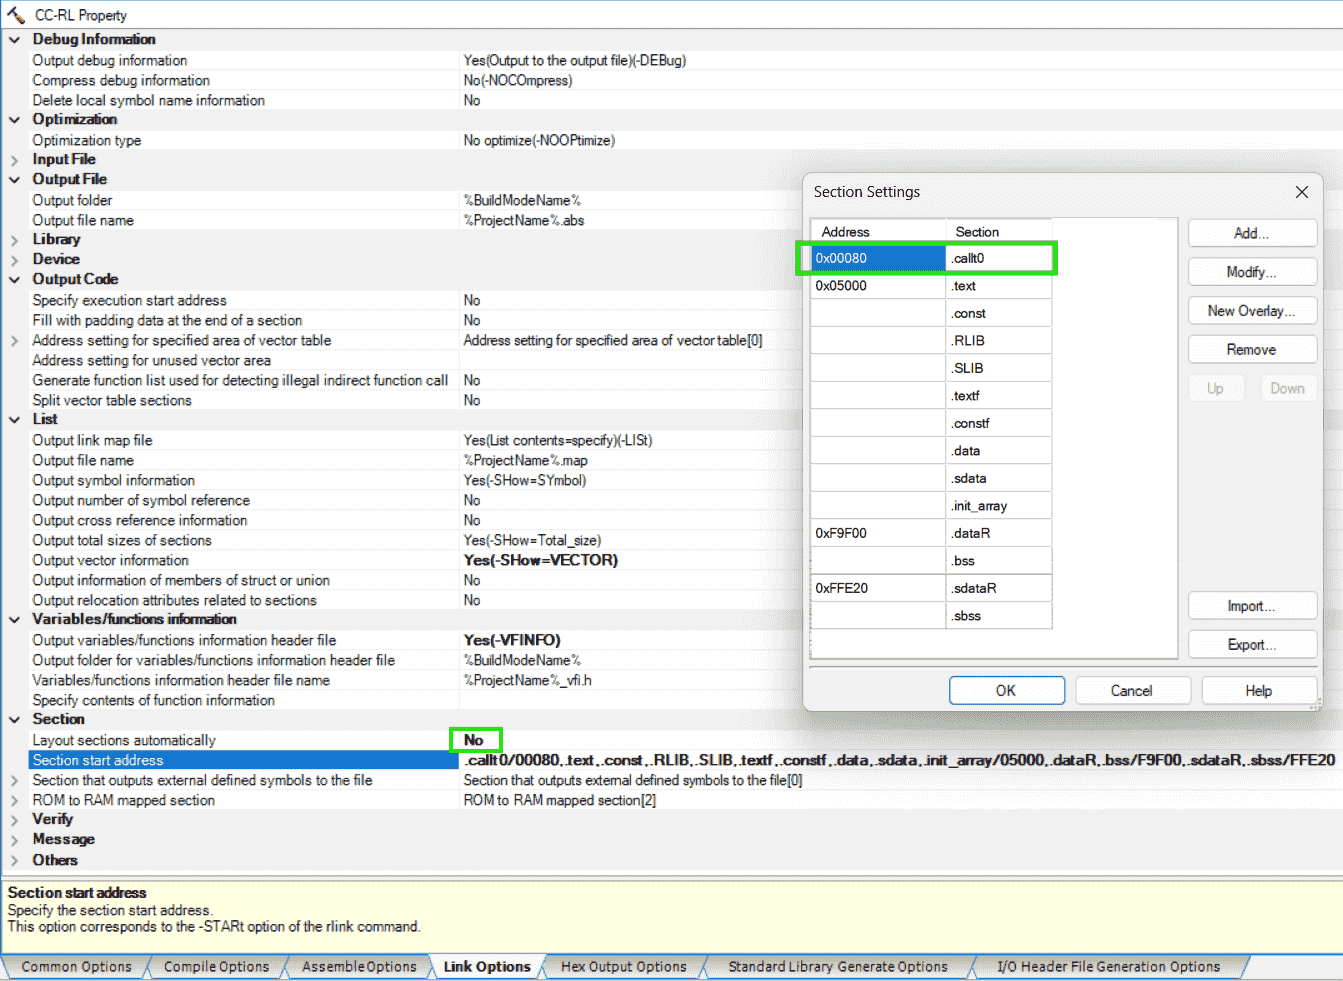The height and width of the screenshot is (981, 1343).
Task: Confirm Section Settings with OK
Action: pos(1006,691)
